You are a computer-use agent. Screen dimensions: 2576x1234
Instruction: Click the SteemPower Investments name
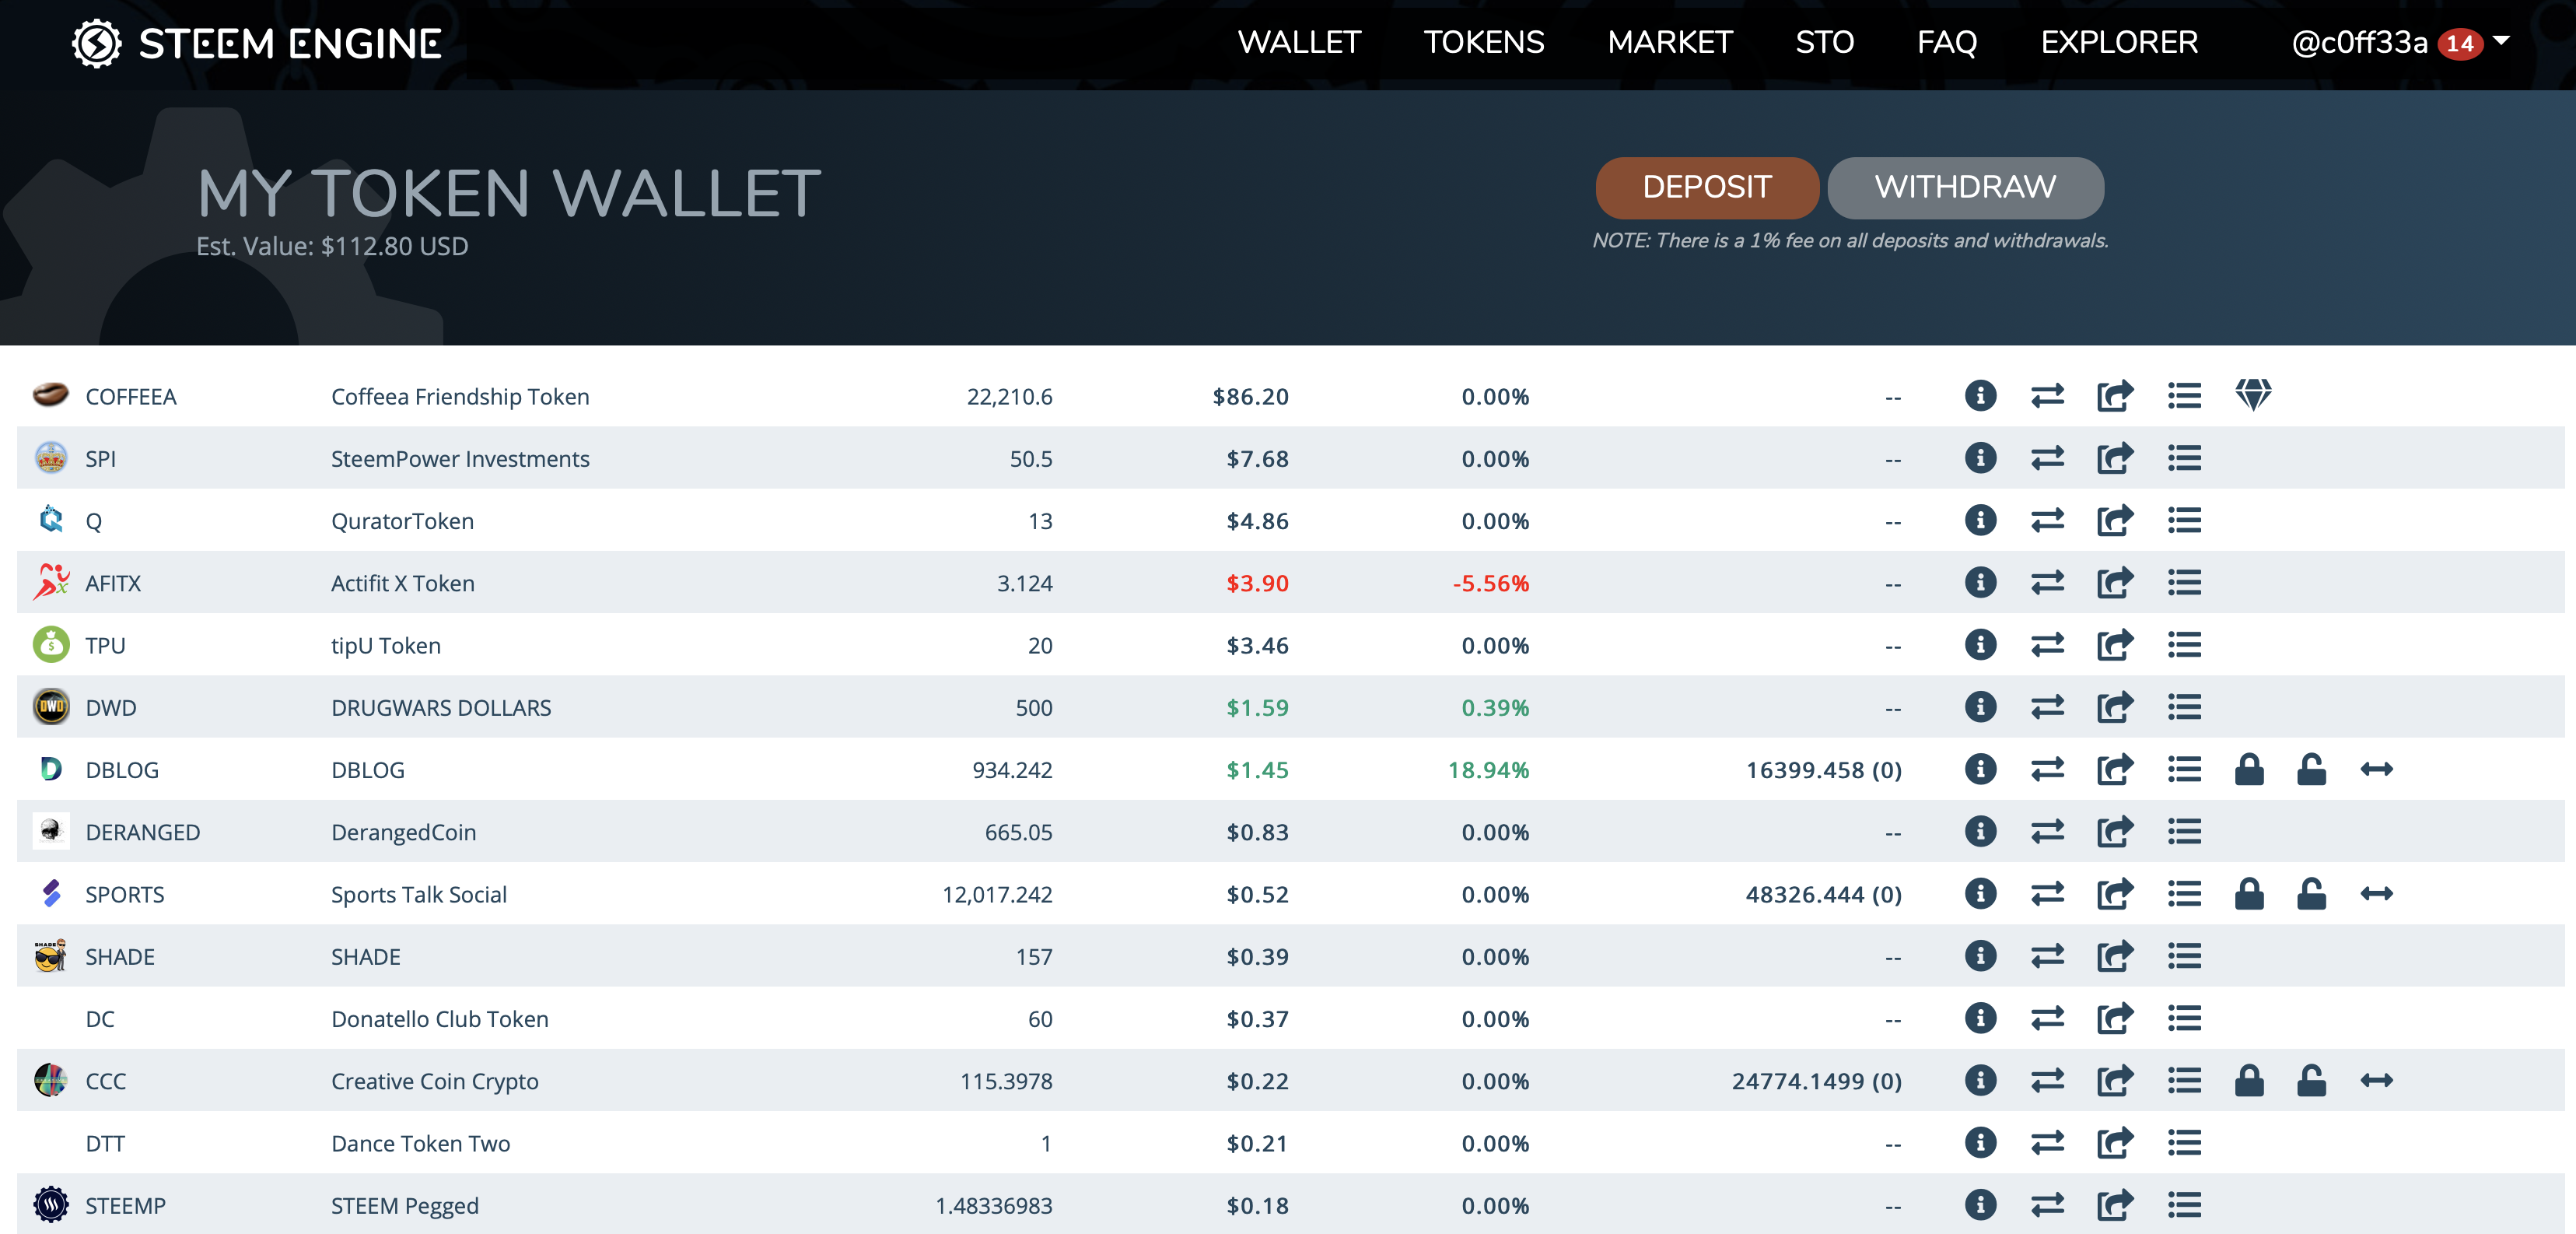click(x=460, y=459)
